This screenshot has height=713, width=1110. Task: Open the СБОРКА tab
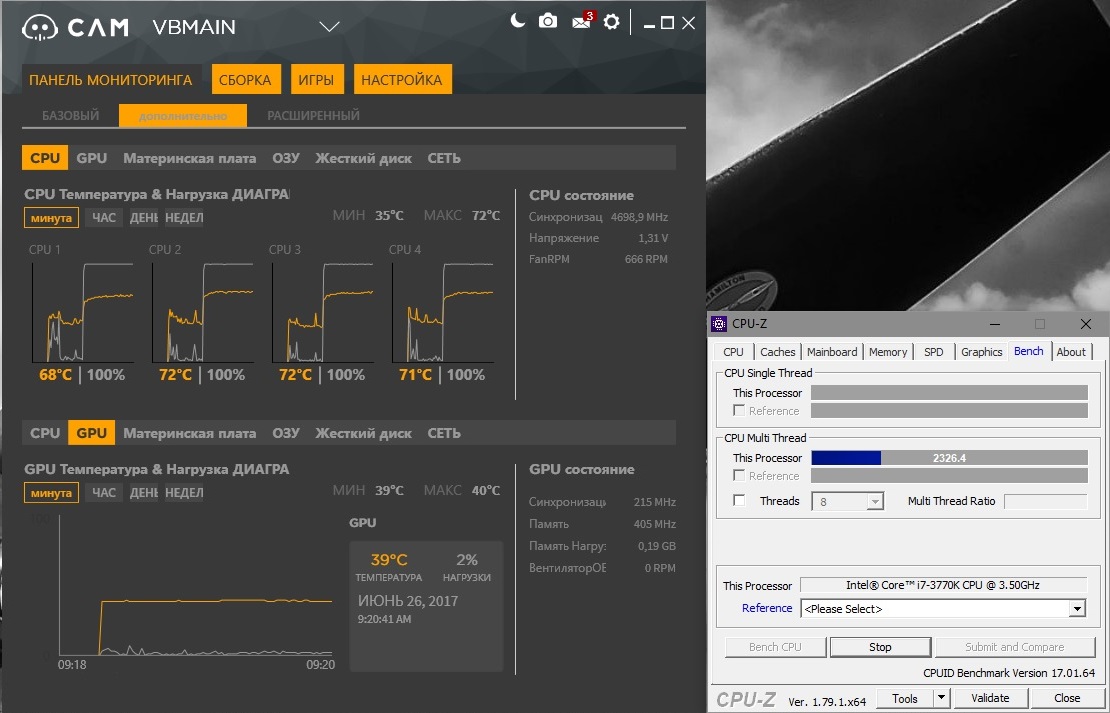[x=245, y=80]
